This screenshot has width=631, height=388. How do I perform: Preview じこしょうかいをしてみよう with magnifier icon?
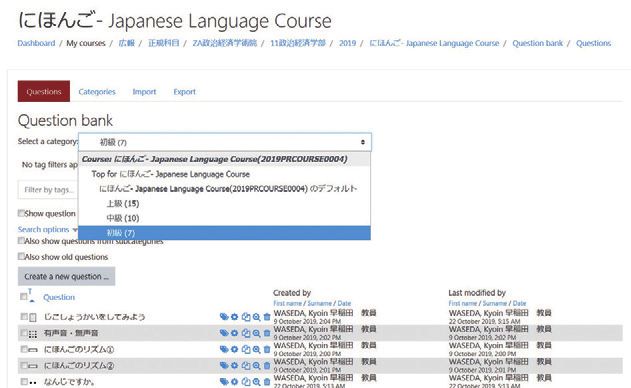pos(256,317)
